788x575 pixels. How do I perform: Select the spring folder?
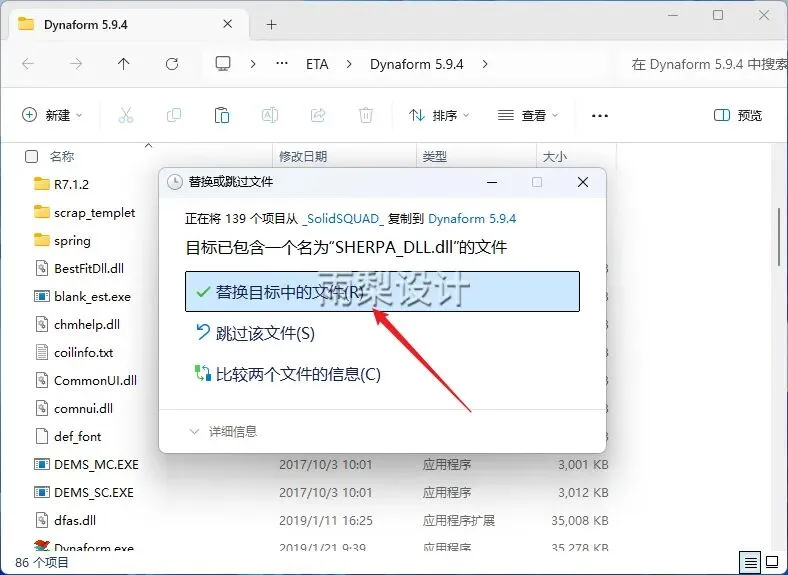pyautogui.click(x=72, y=241)
